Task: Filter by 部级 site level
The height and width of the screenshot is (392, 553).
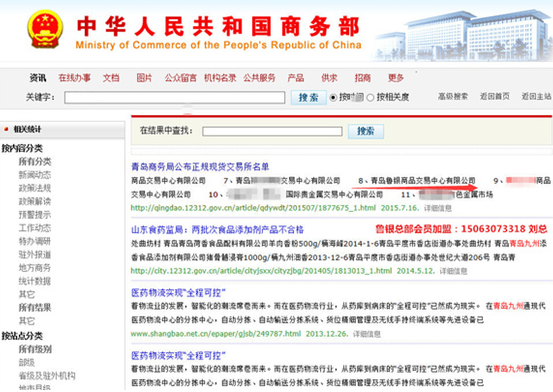Action: tap(27, 363)
